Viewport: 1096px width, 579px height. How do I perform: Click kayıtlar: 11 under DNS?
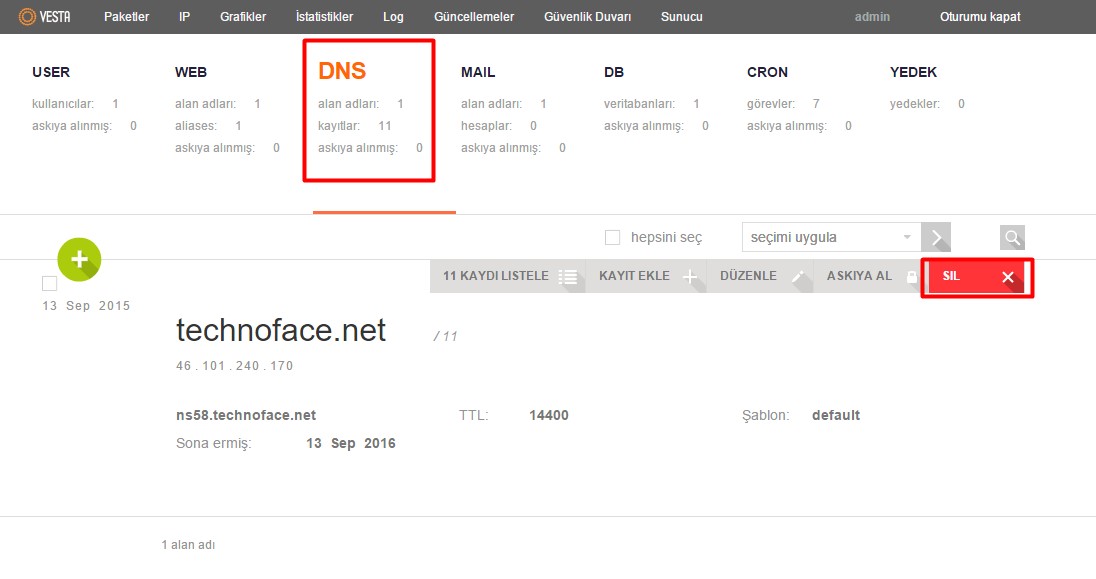354,126
